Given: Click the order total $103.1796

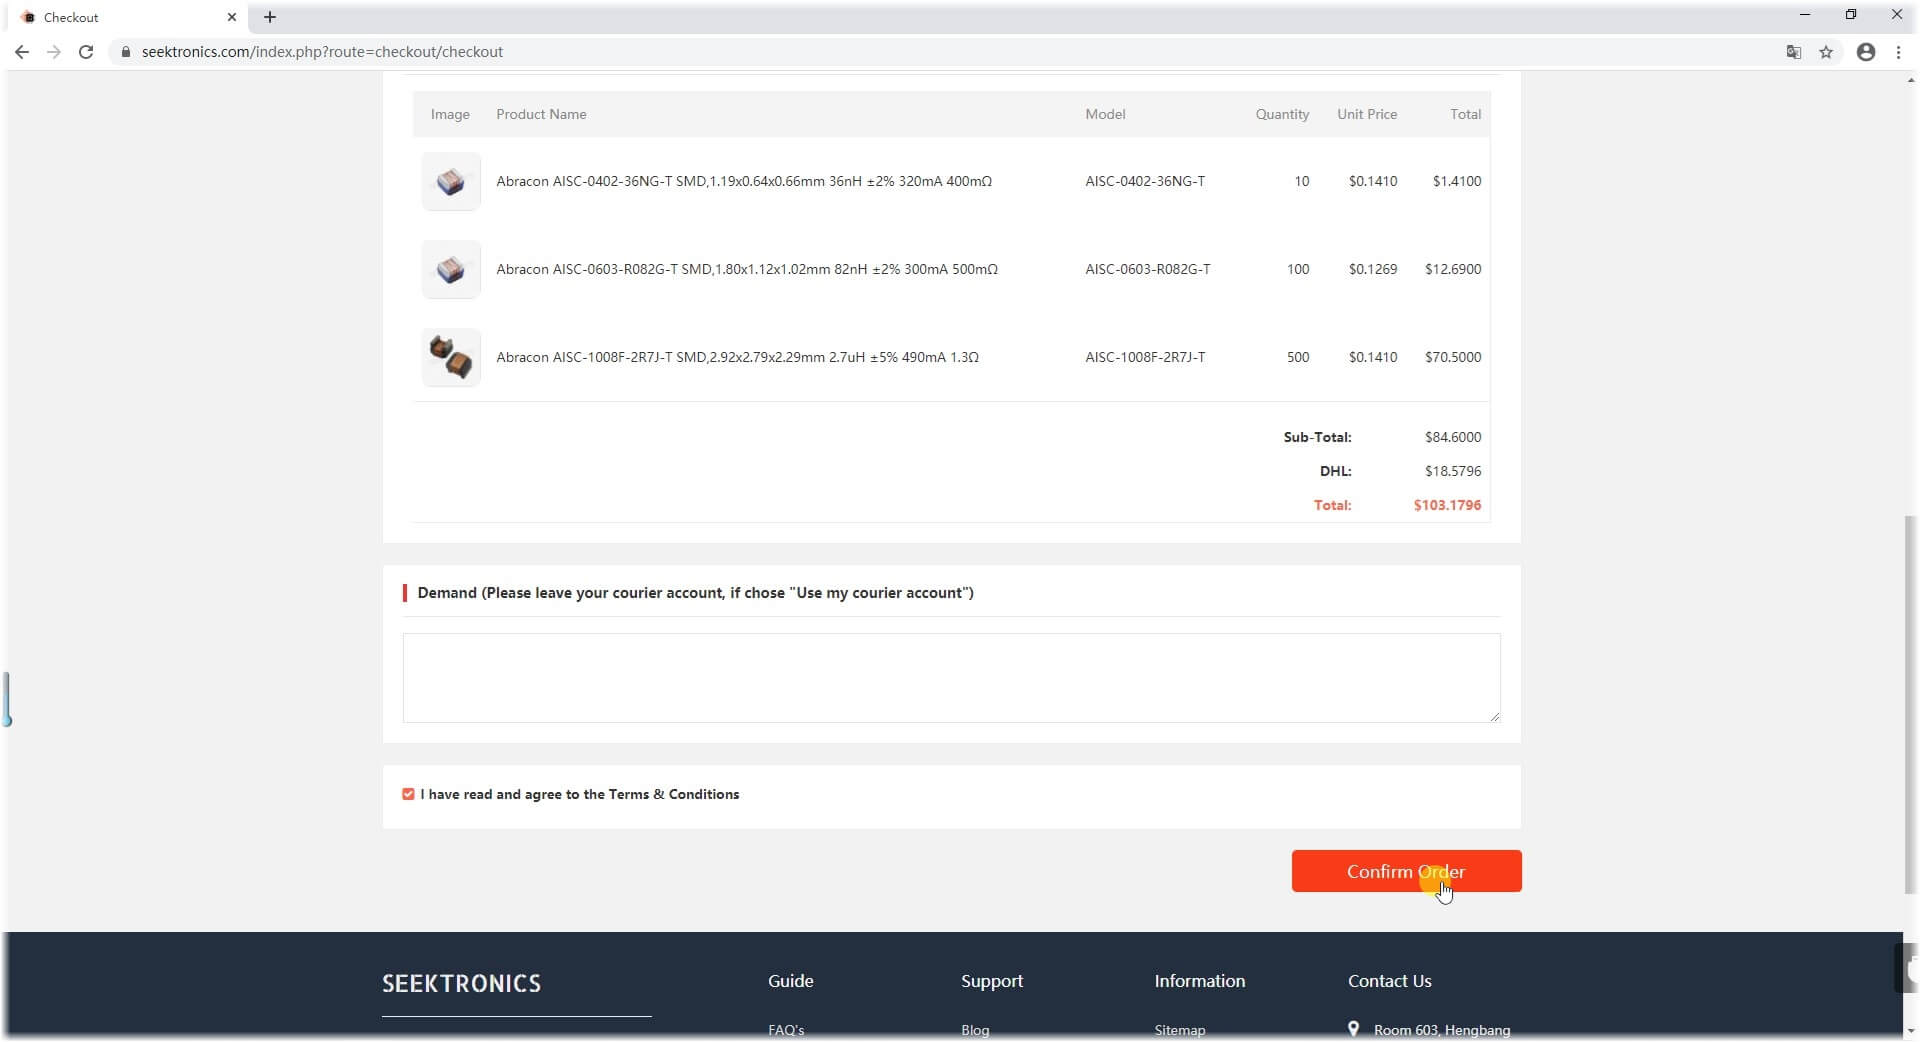Looking at the screenshot, I should click(x=1447, y=505).
